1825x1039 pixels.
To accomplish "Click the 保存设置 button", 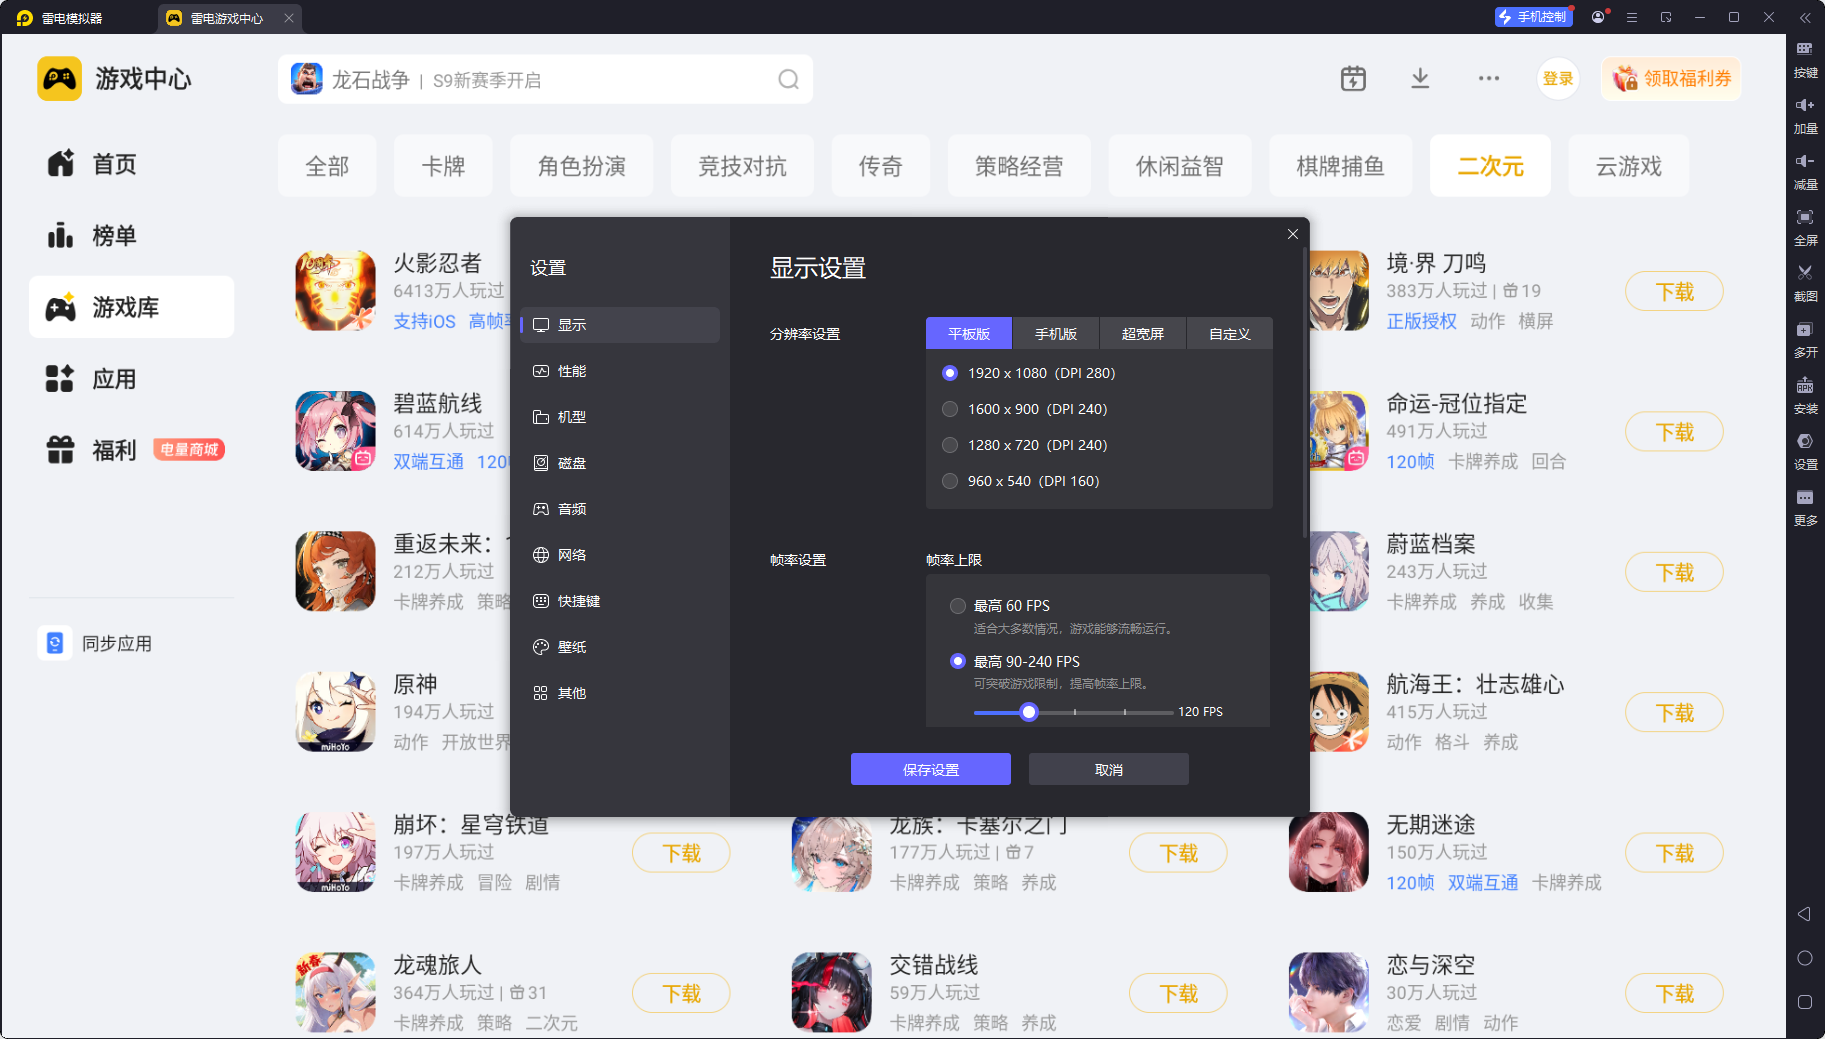I will coord(931,769).
